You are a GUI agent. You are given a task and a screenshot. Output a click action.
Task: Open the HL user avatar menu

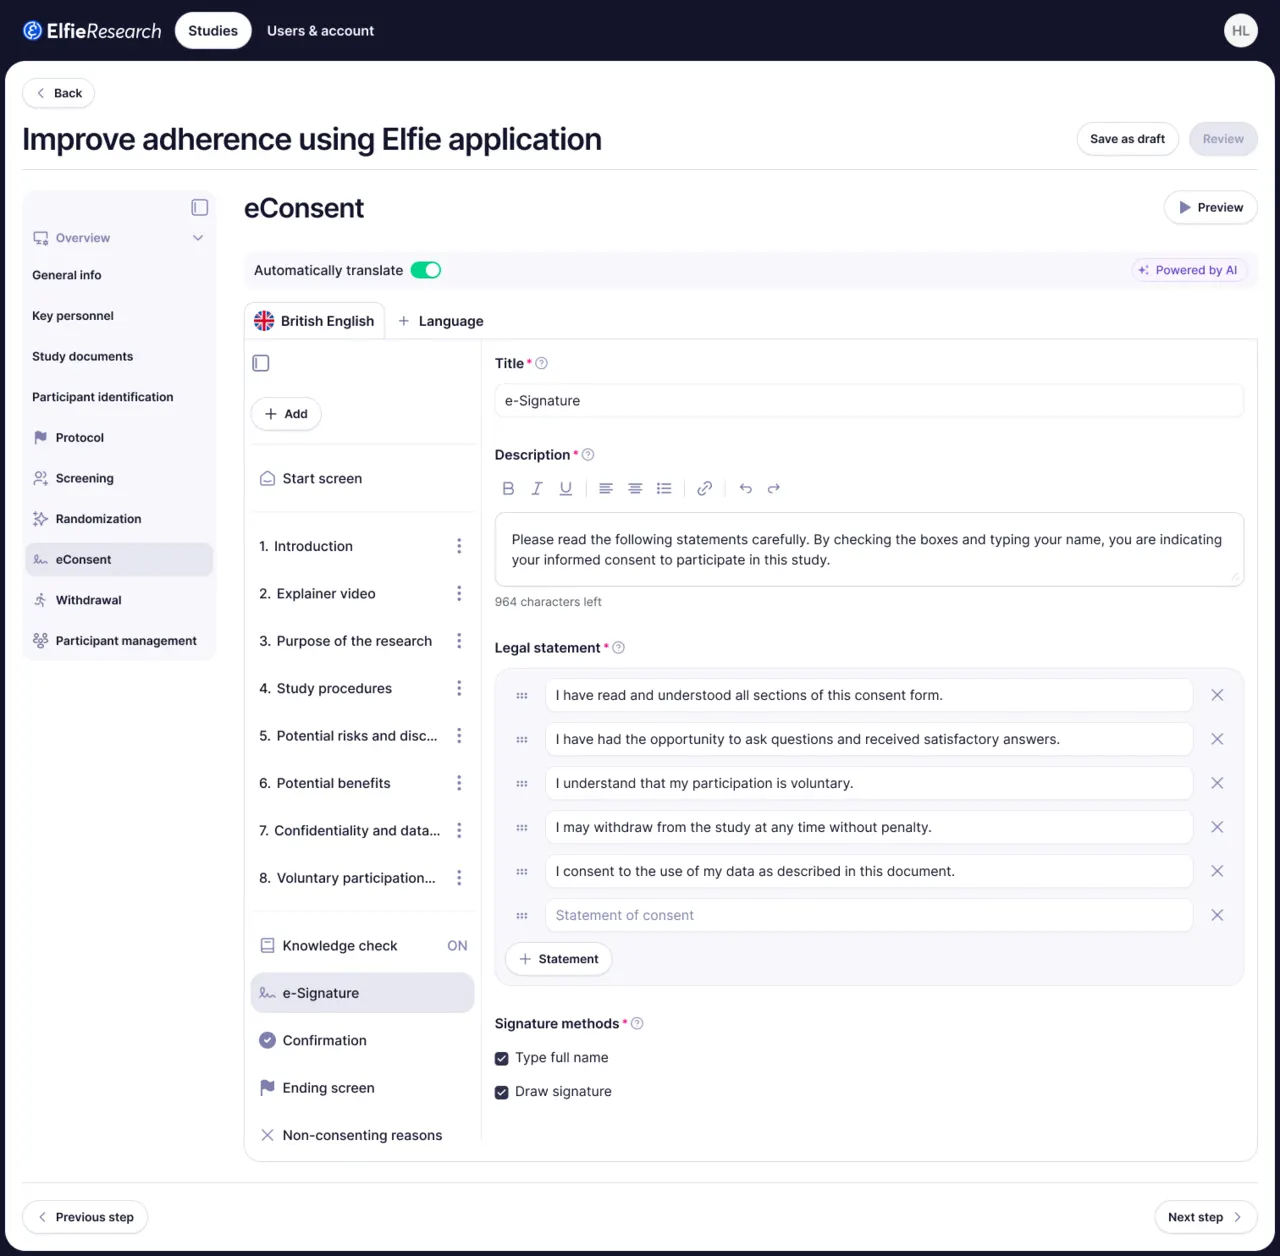pyautogui.click(x=1241, y=31)
